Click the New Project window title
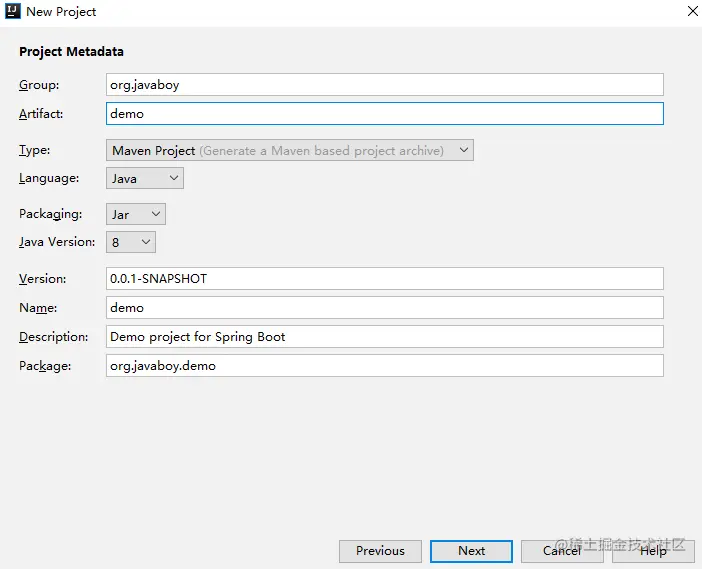This screenshot has height=569, width=702. tap(61, 12)
